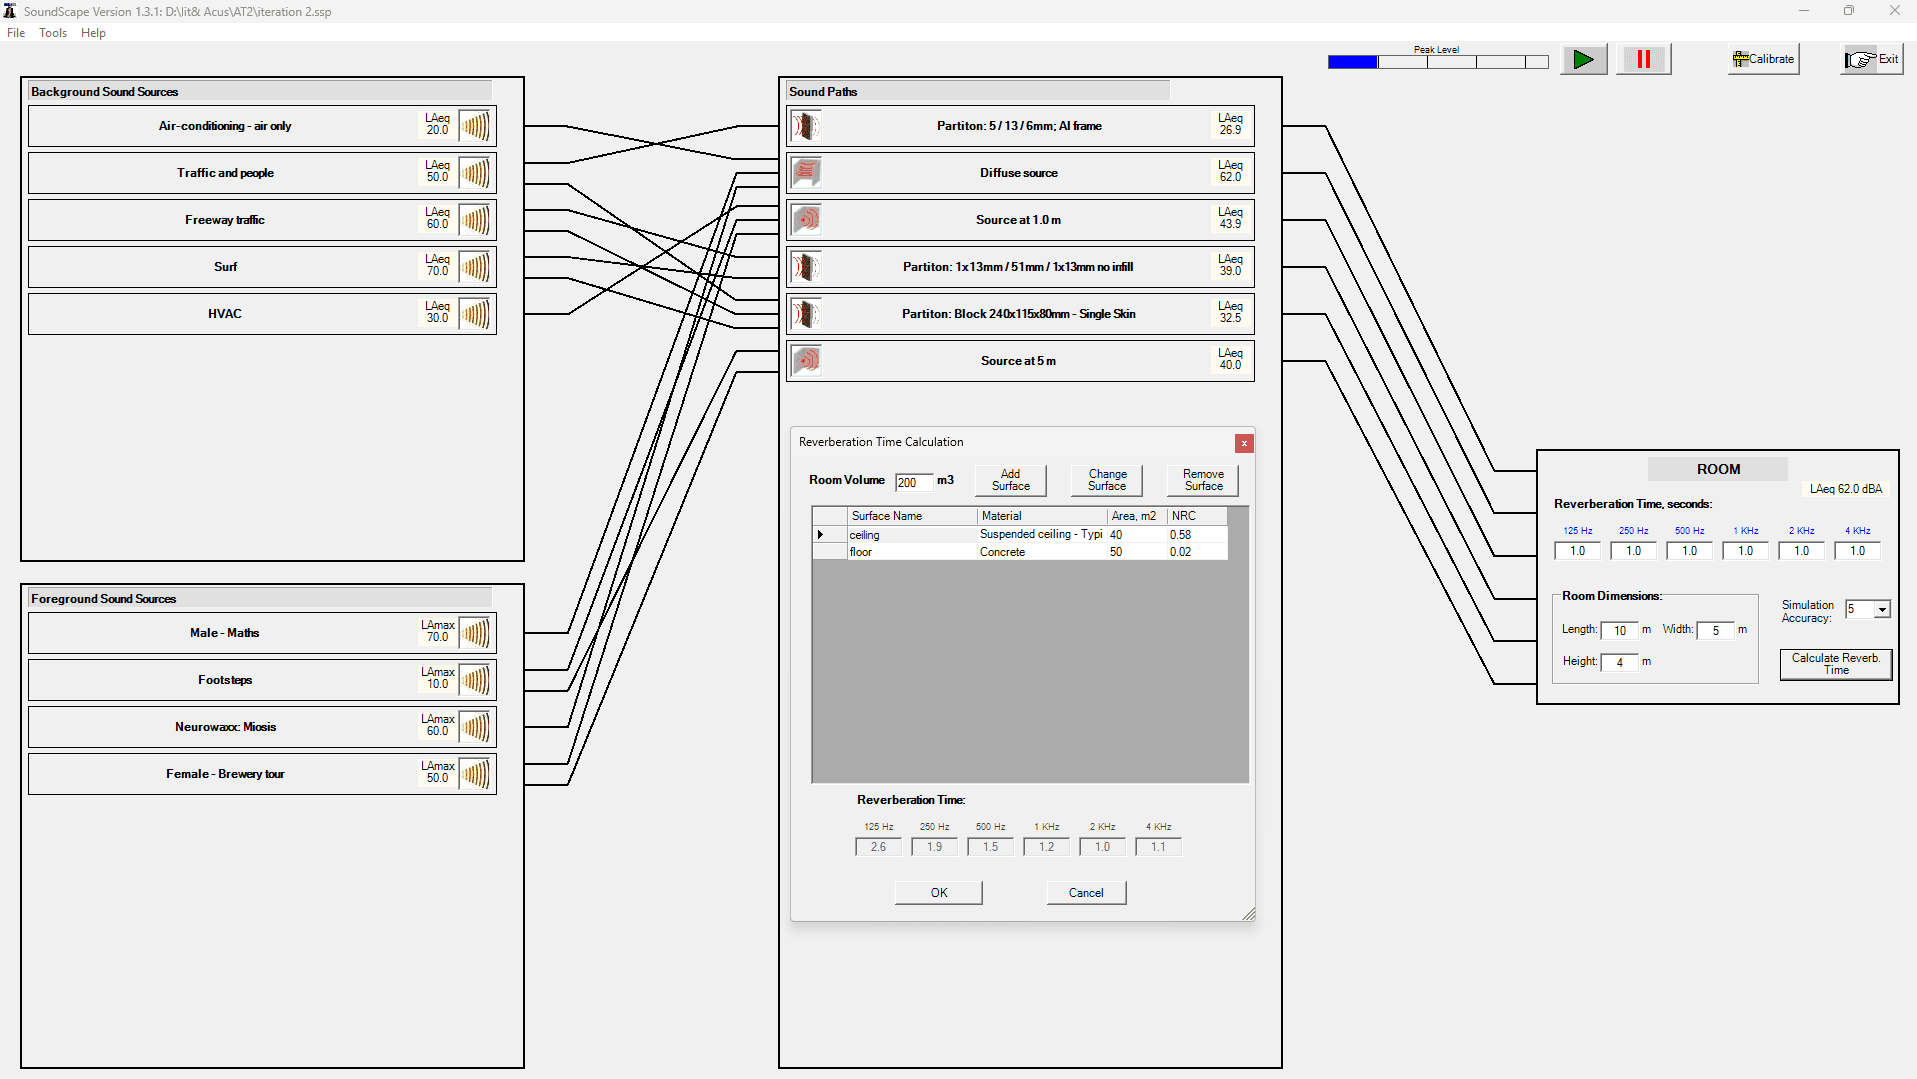This screenshot has width=1917, height=1079.
Task: Click the Peak Level meter bar
Action: [x=1437, y=62]
